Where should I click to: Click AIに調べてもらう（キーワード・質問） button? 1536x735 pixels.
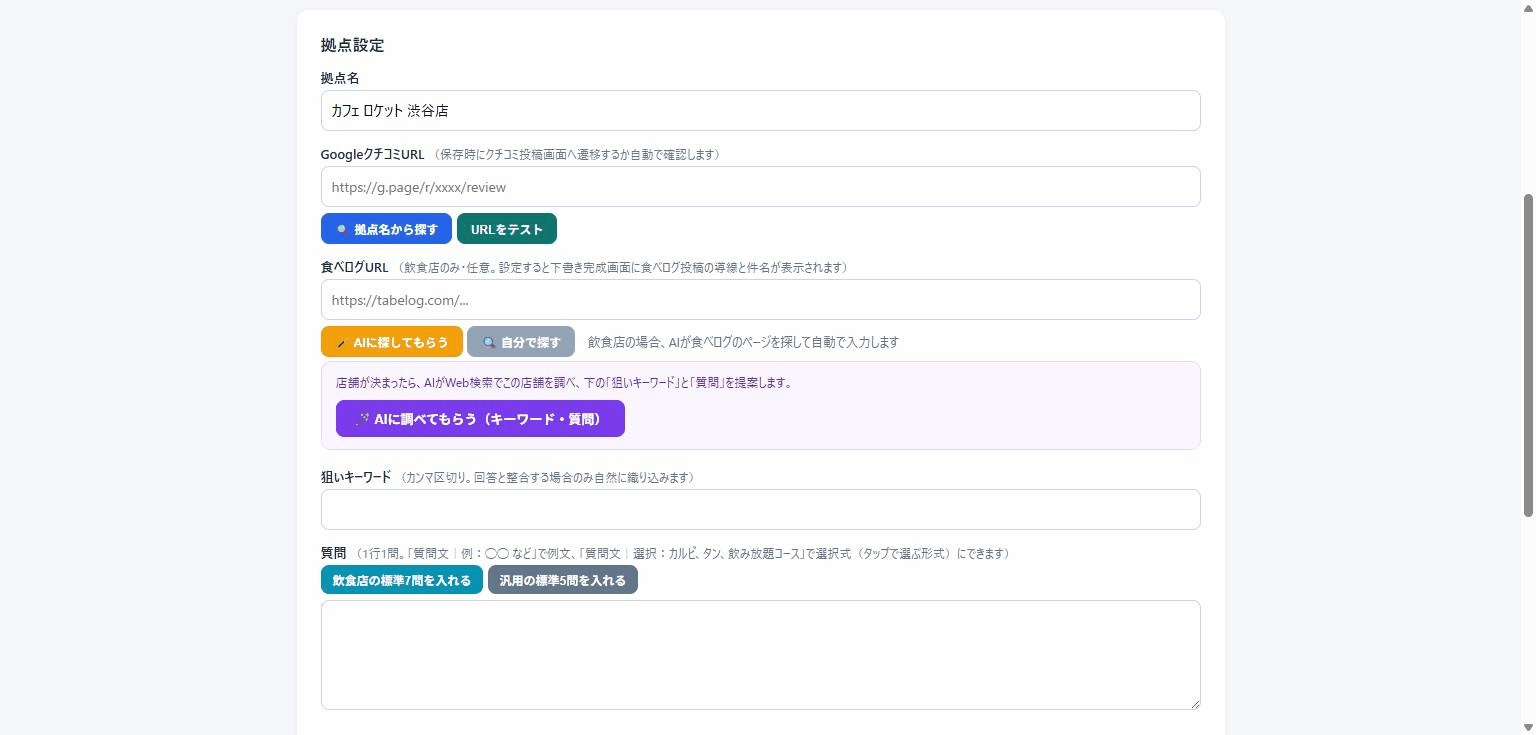pyautogui.click(x=480, y=419)
